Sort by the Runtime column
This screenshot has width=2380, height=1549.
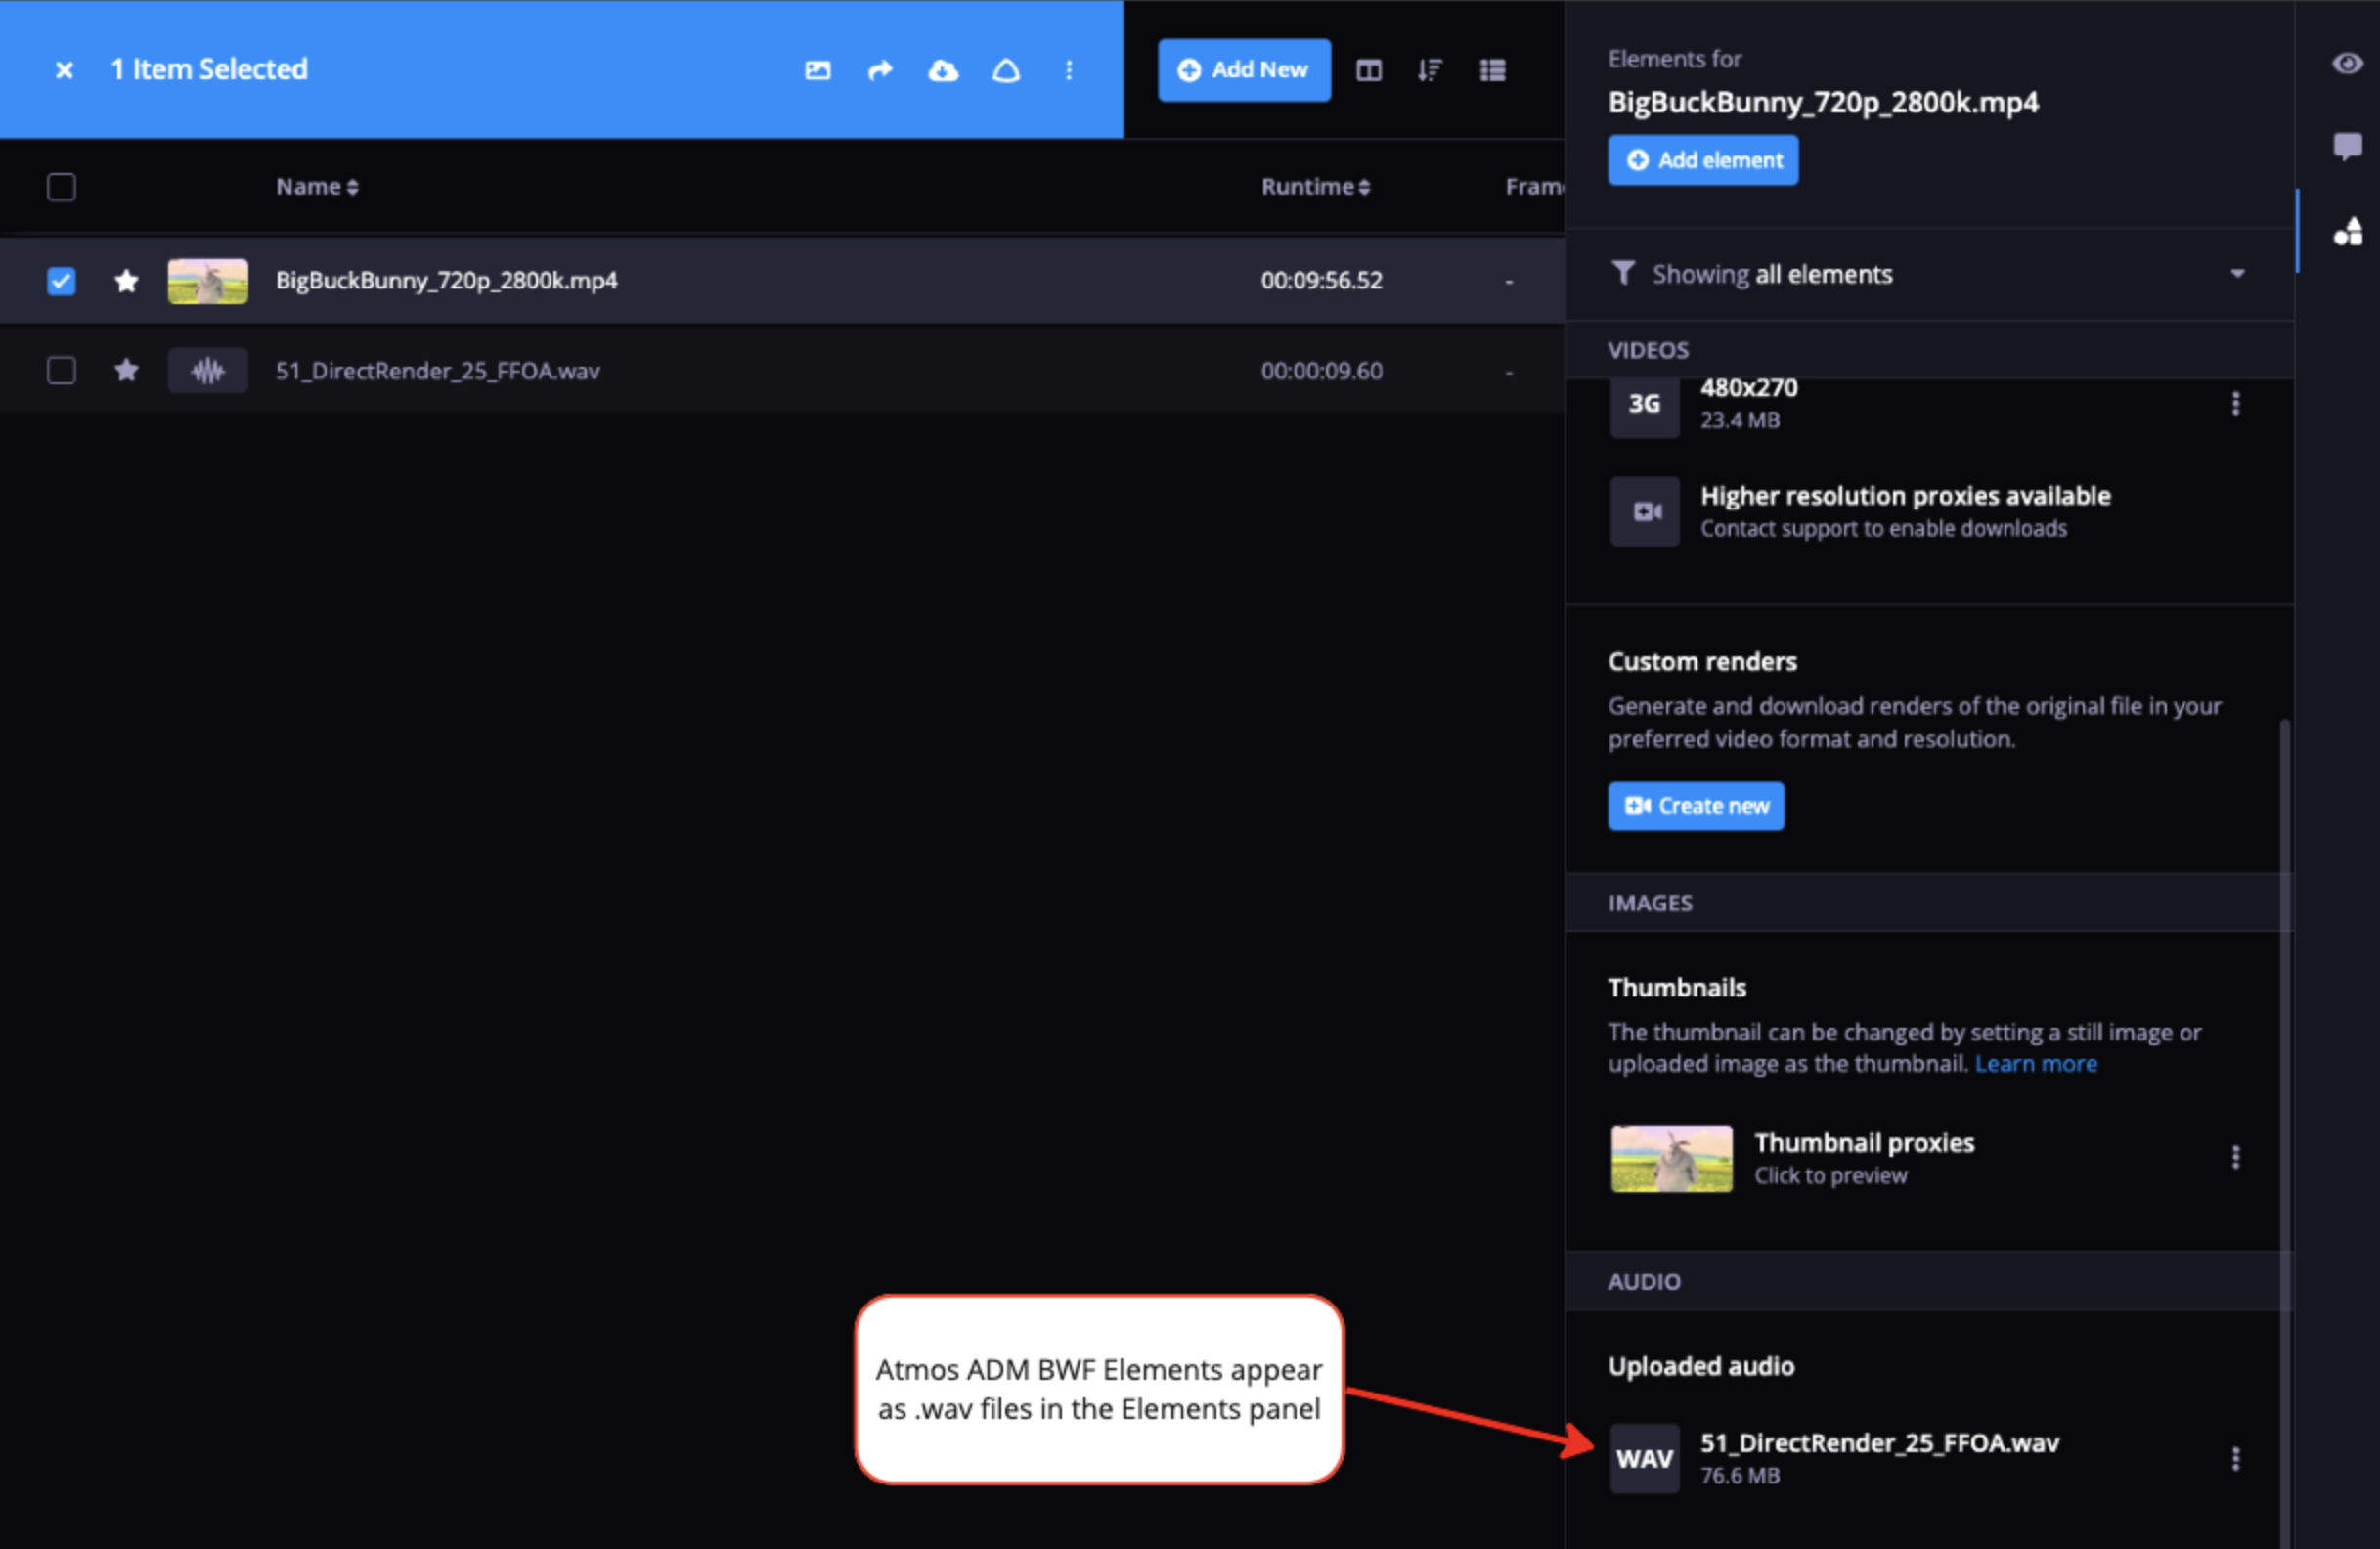coord(1315,187)
